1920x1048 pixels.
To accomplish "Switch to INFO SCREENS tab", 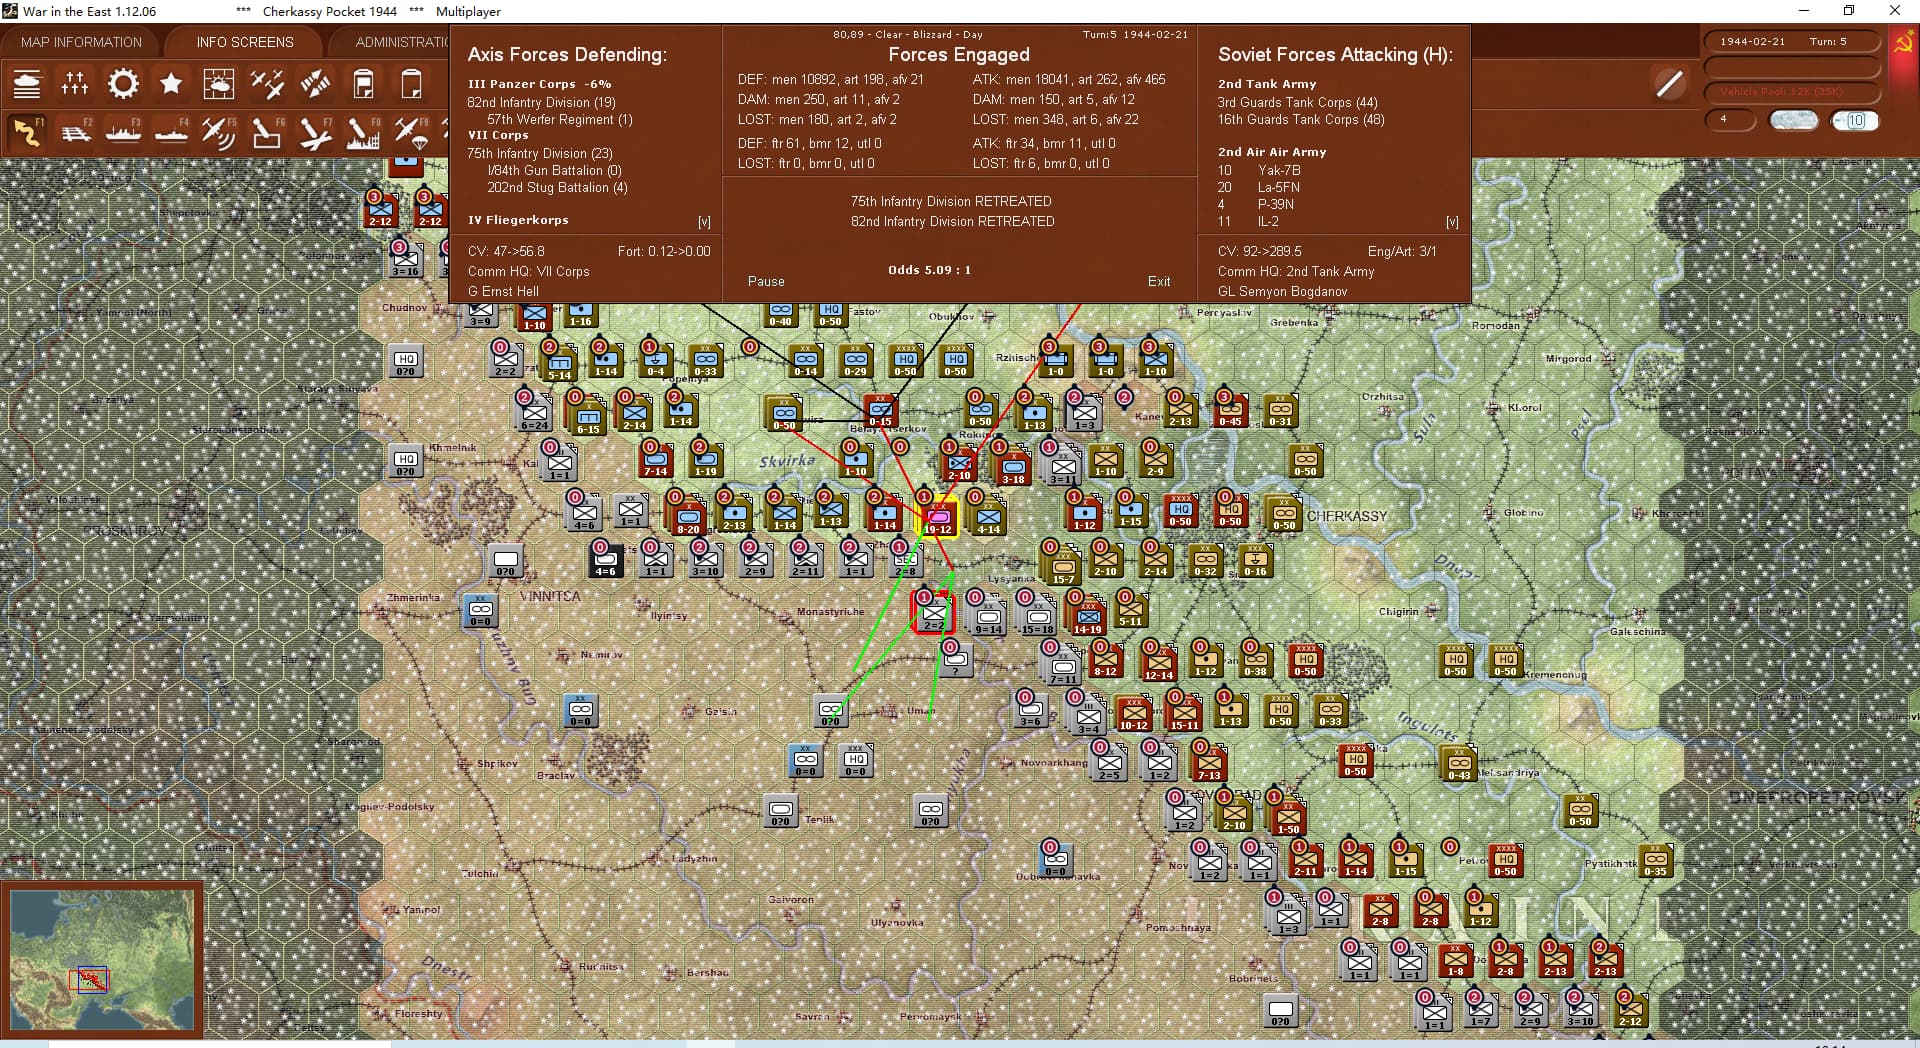I will pos(245,42).
